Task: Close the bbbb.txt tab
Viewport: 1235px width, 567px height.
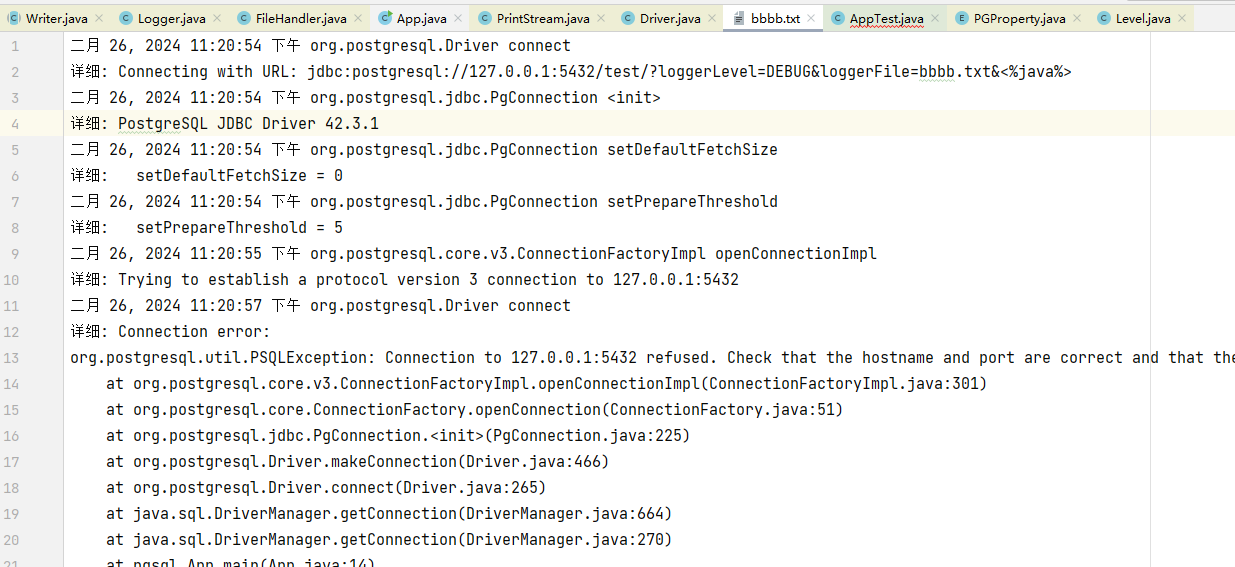Action: pyautogui.click(x=811, y=18)
